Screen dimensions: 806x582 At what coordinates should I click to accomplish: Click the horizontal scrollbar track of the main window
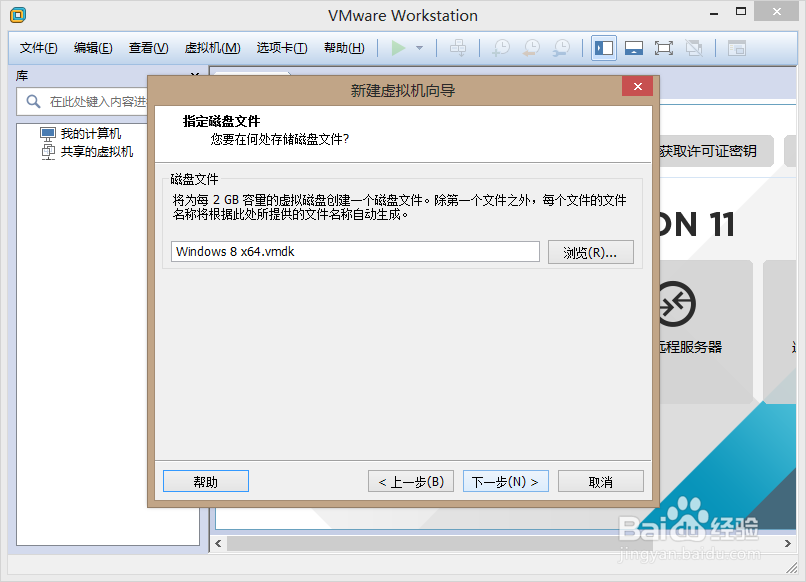pos(504,543)
